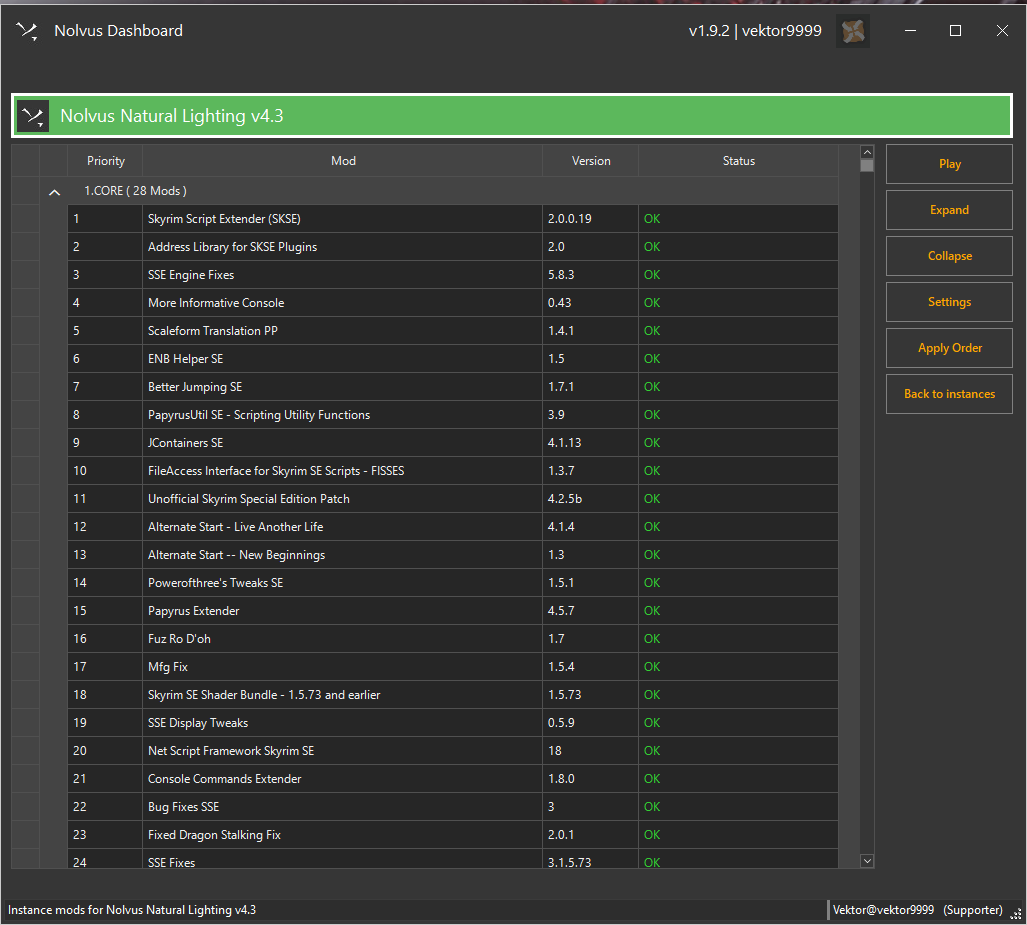
Task: Open the vektor9999 user avatar
Action: 853,31
